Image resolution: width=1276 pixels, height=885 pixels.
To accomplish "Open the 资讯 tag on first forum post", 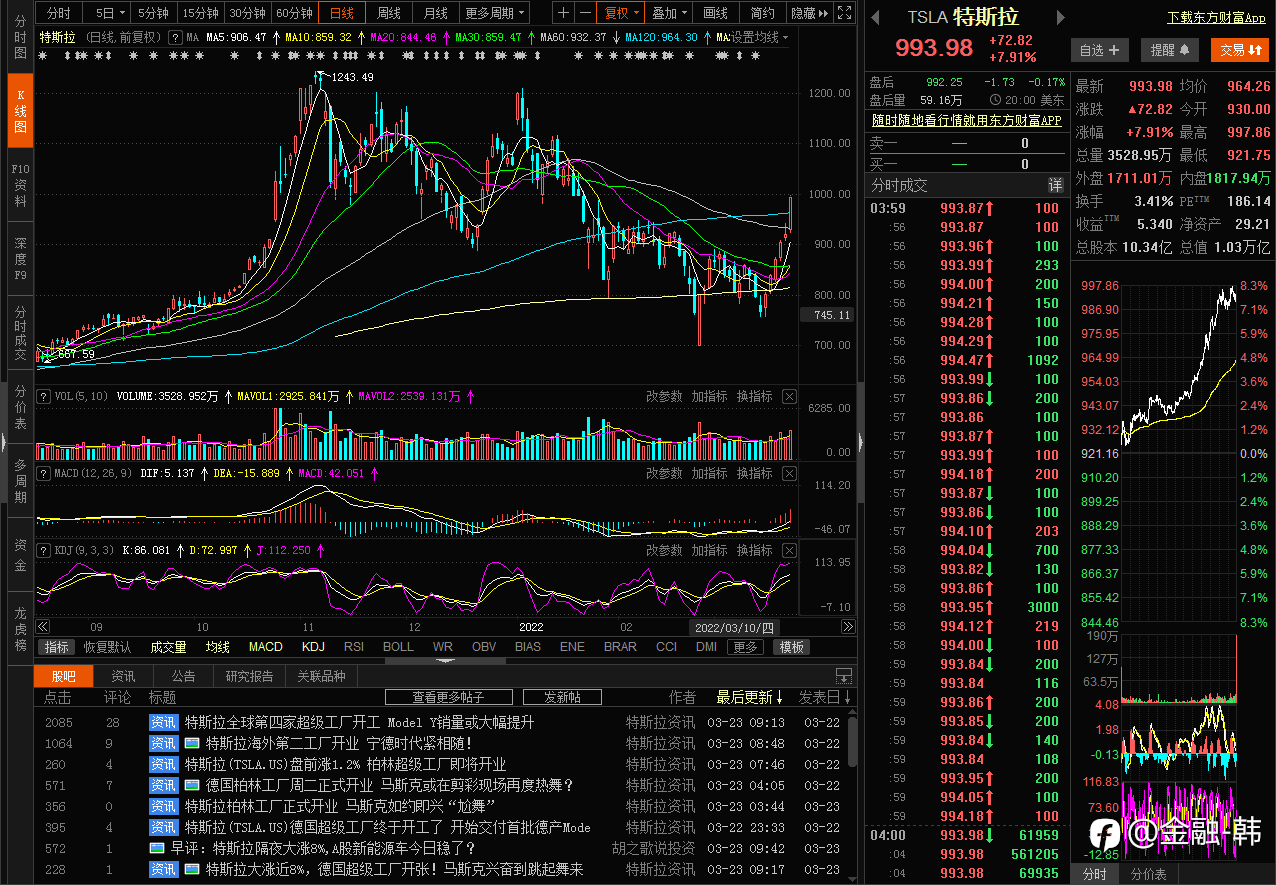I will coord(163,722).
